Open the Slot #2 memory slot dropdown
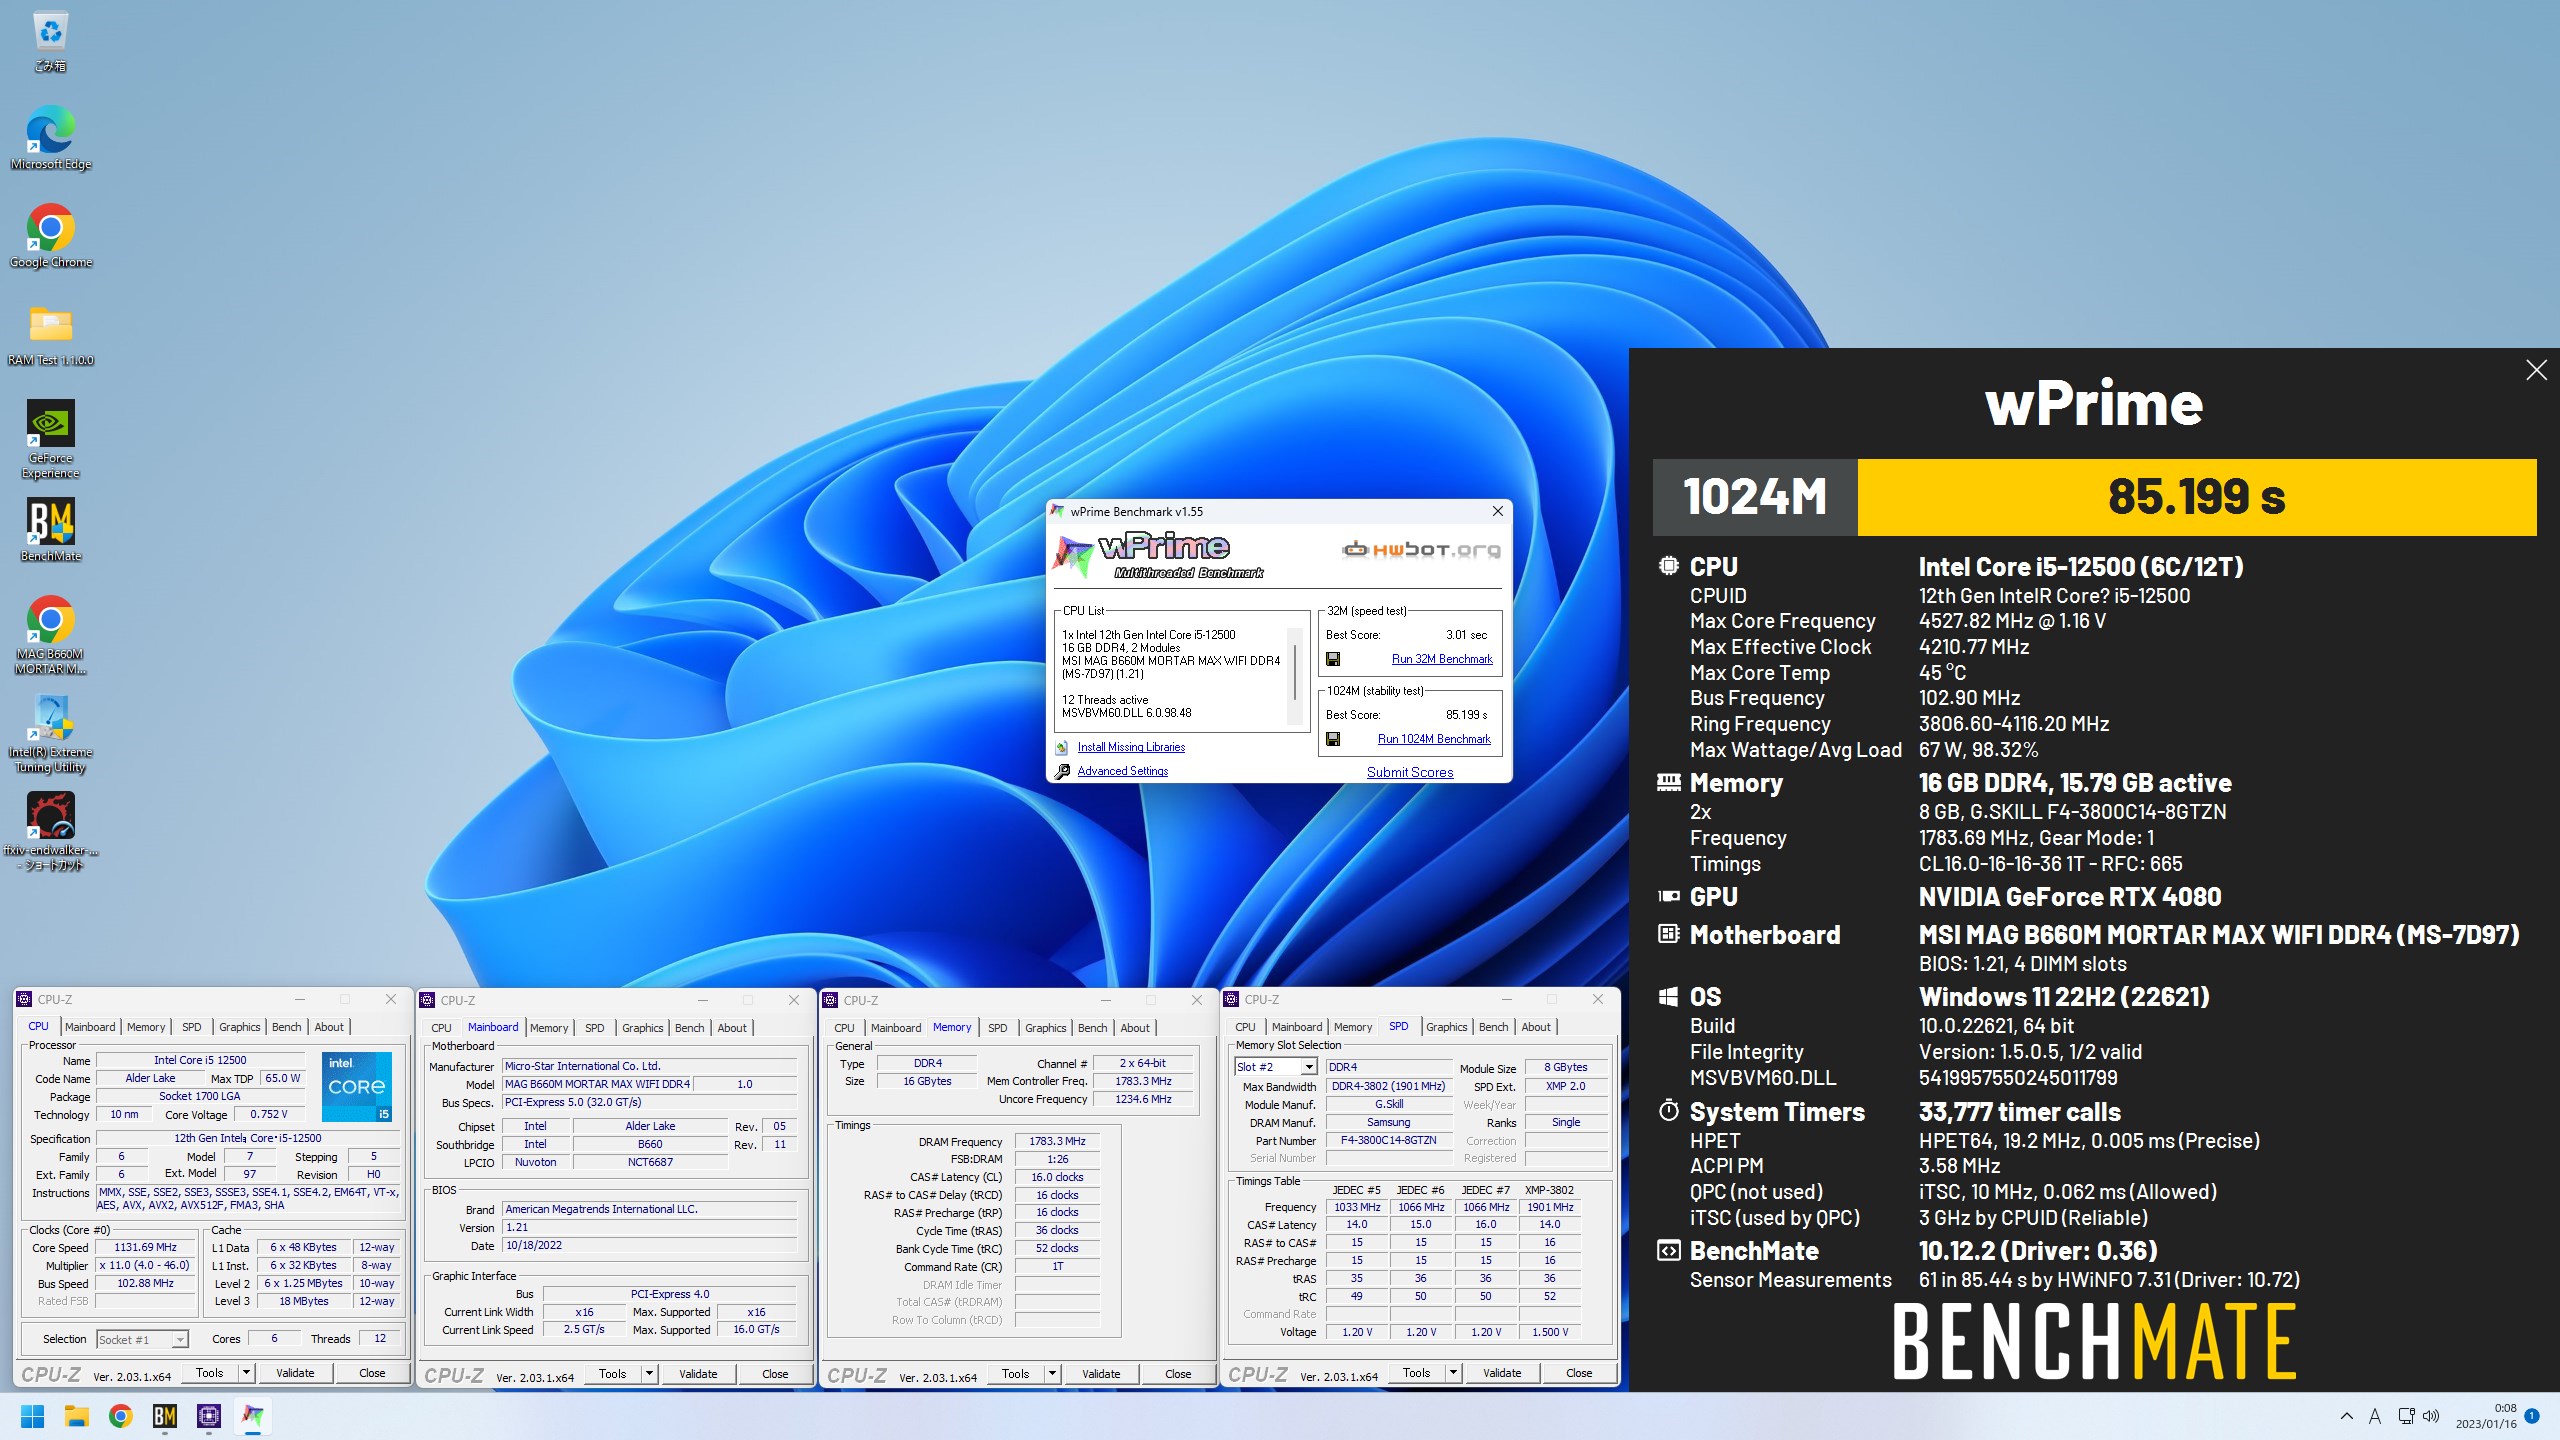 point(1275,1067)
